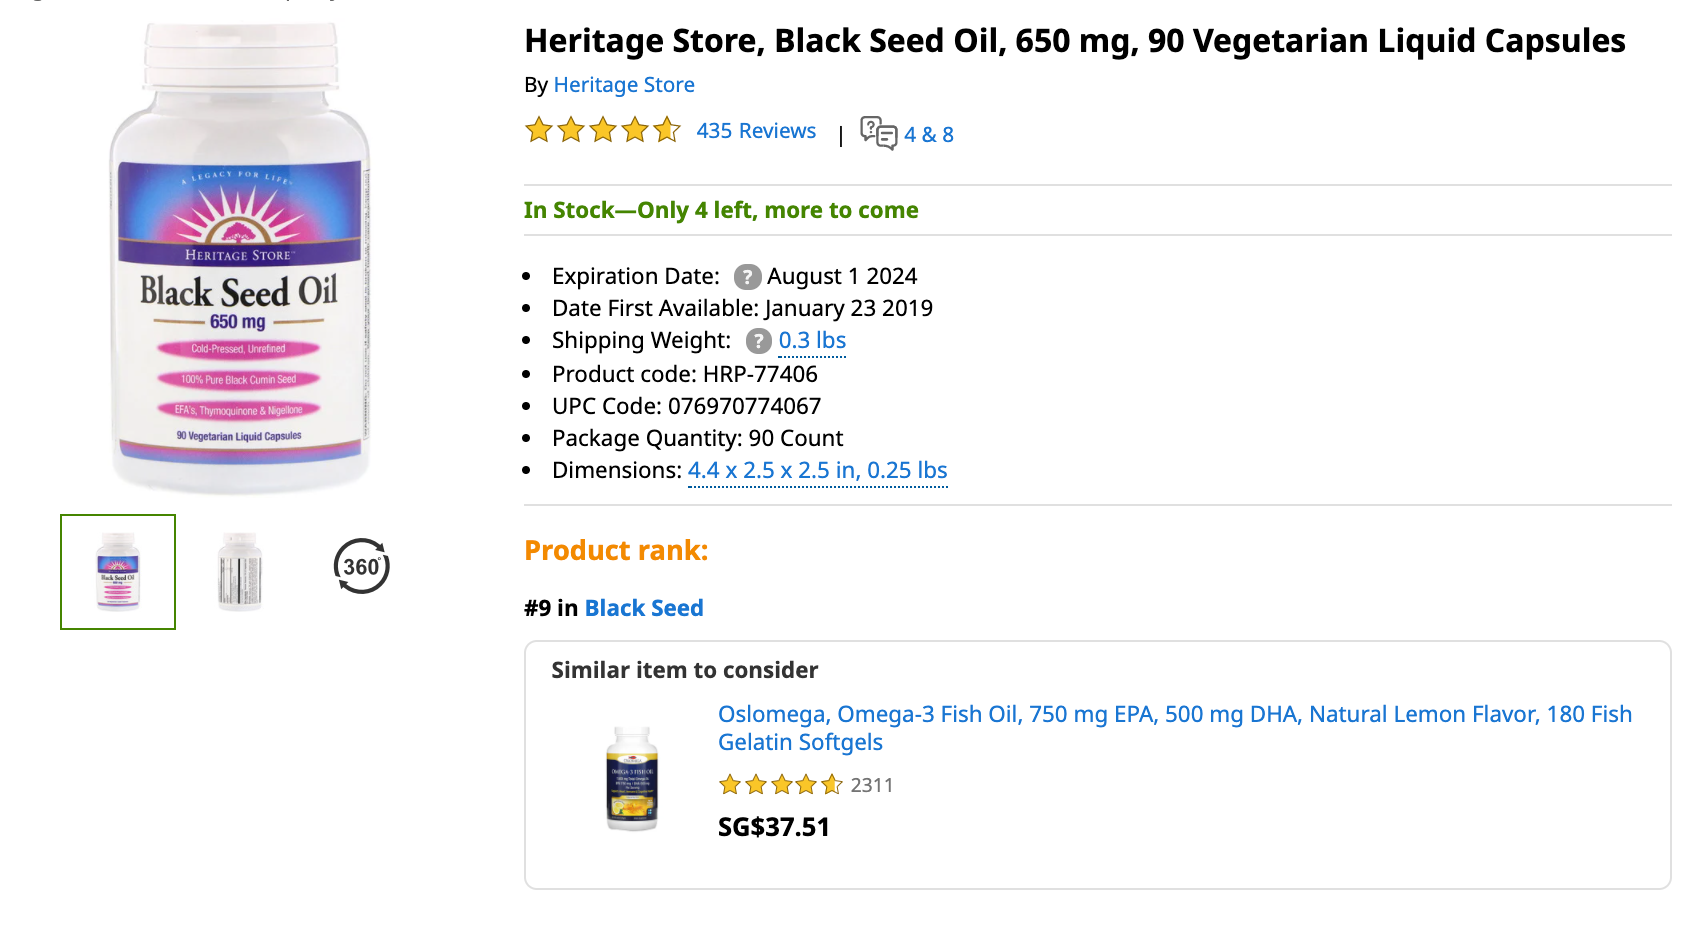
Task: Click the SG$37.51 price of similar item
Action: pos(774,827)
